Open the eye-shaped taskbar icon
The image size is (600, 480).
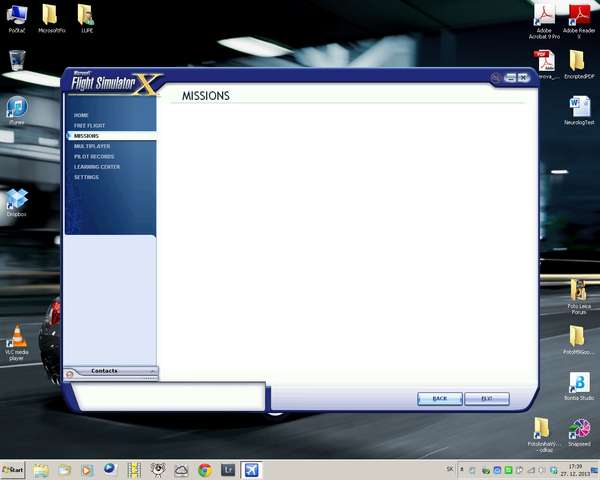(158, 470)
